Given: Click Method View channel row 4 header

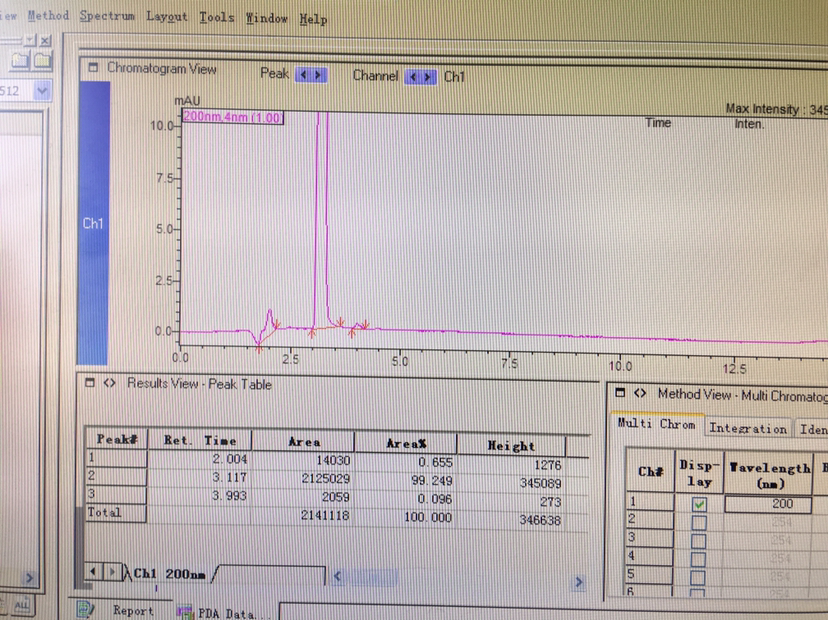Looking at the screenshot, I should click(649, 556).
